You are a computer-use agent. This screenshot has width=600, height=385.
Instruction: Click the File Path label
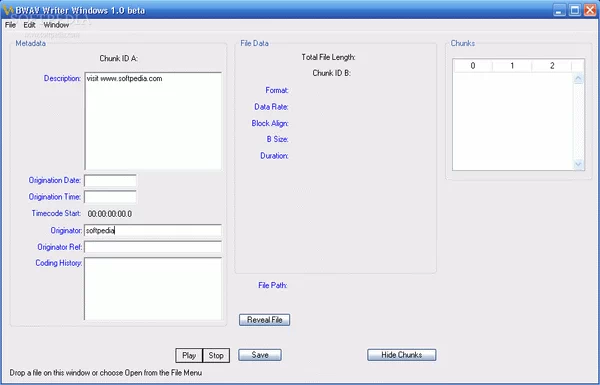272,285
